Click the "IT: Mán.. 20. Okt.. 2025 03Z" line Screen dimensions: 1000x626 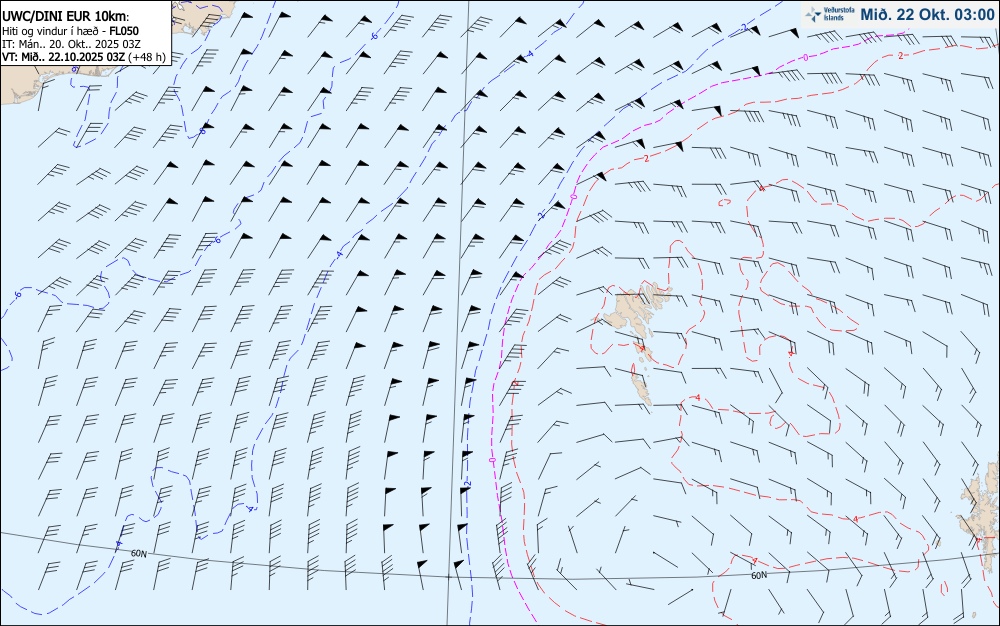click(x=71, y=44)
